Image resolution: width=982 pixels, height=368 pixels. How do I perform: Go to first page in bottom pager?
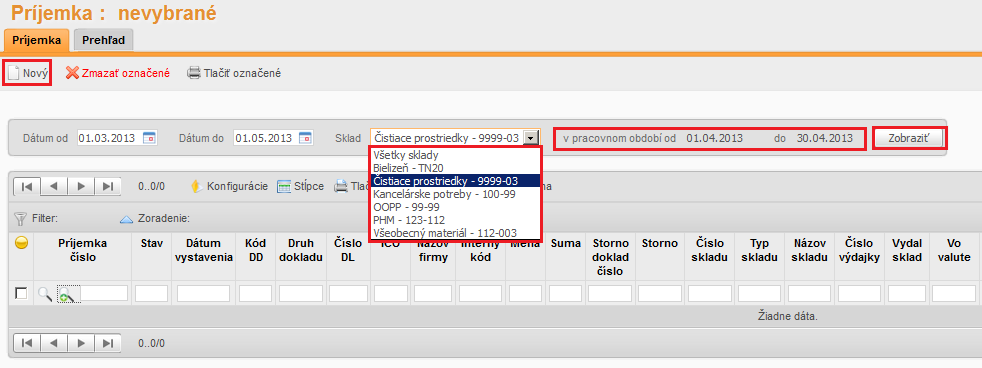point(27,343)
